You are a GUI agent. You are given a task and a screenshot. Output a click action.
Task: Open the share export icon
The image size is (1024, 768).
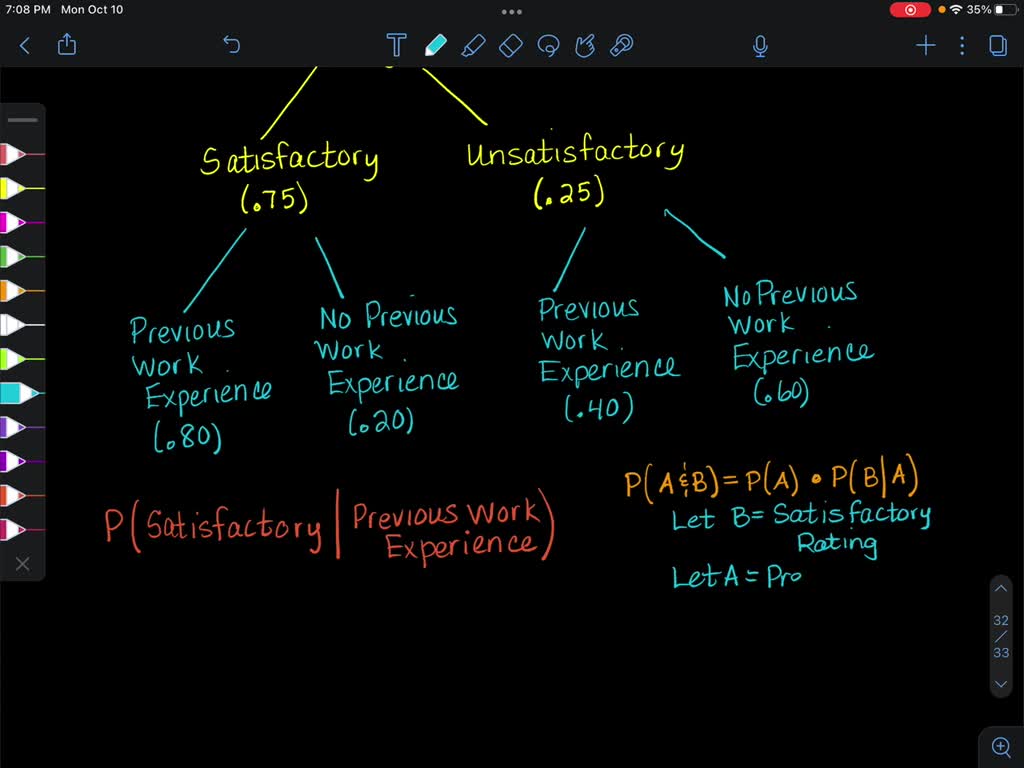tap(67, 44)
